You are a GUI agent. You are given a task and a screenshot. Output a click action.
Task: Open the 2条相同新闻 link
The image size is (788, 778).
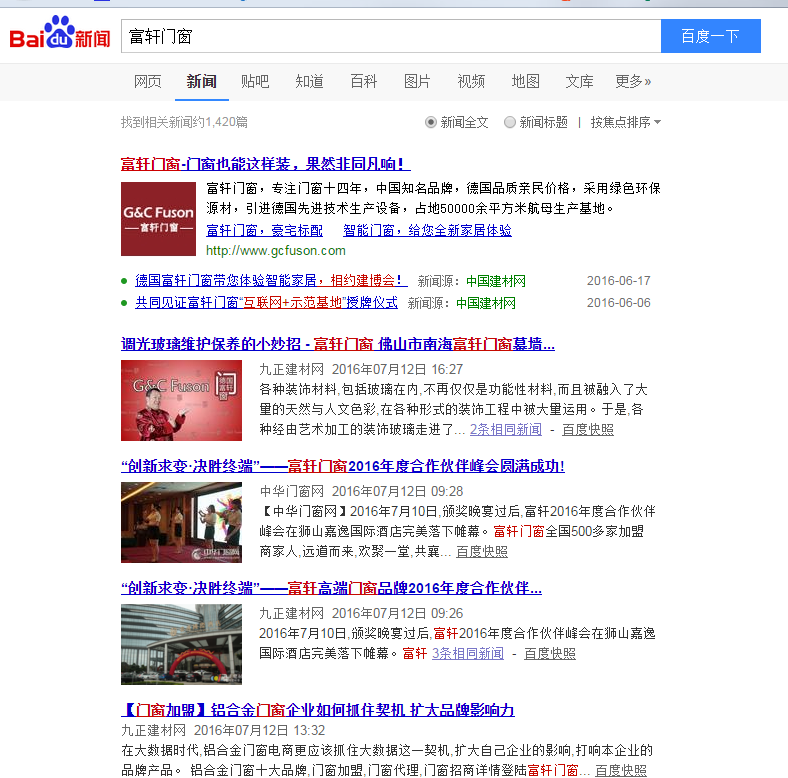pos(506,429)
